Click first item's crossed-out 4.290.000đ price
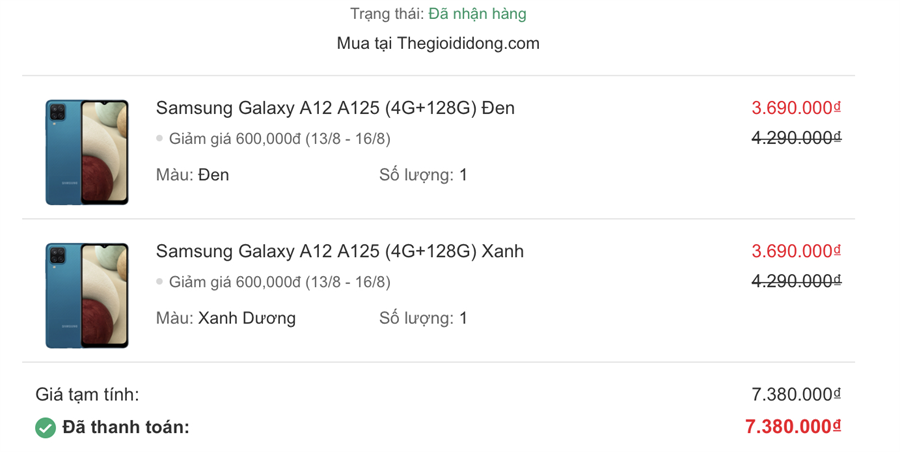The width and height of the screenshot is (900, 452). [796, 138]
